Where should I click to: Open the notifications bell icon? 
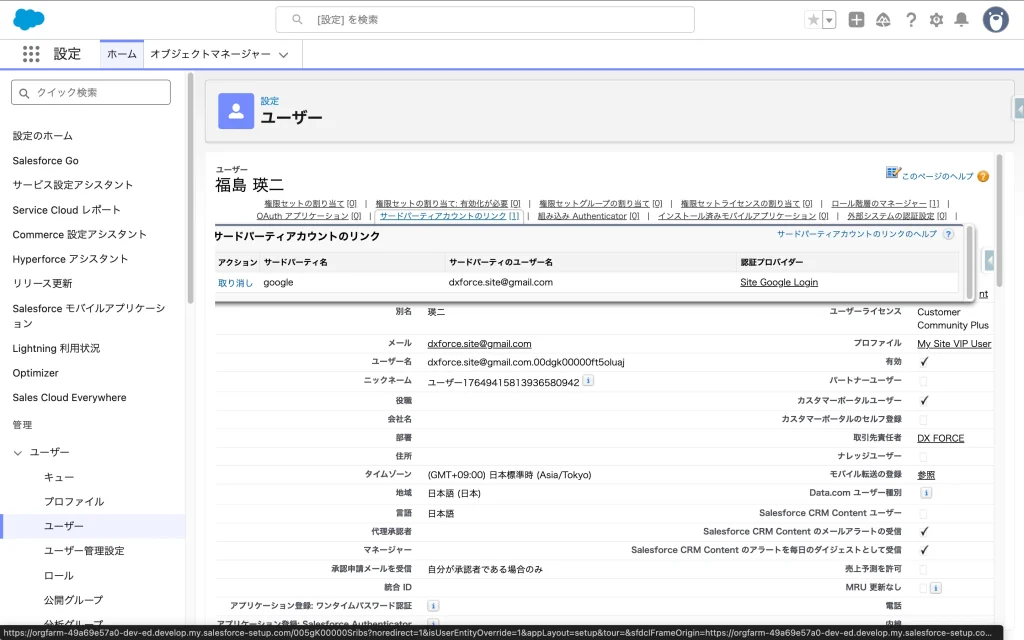click(961, 20)
